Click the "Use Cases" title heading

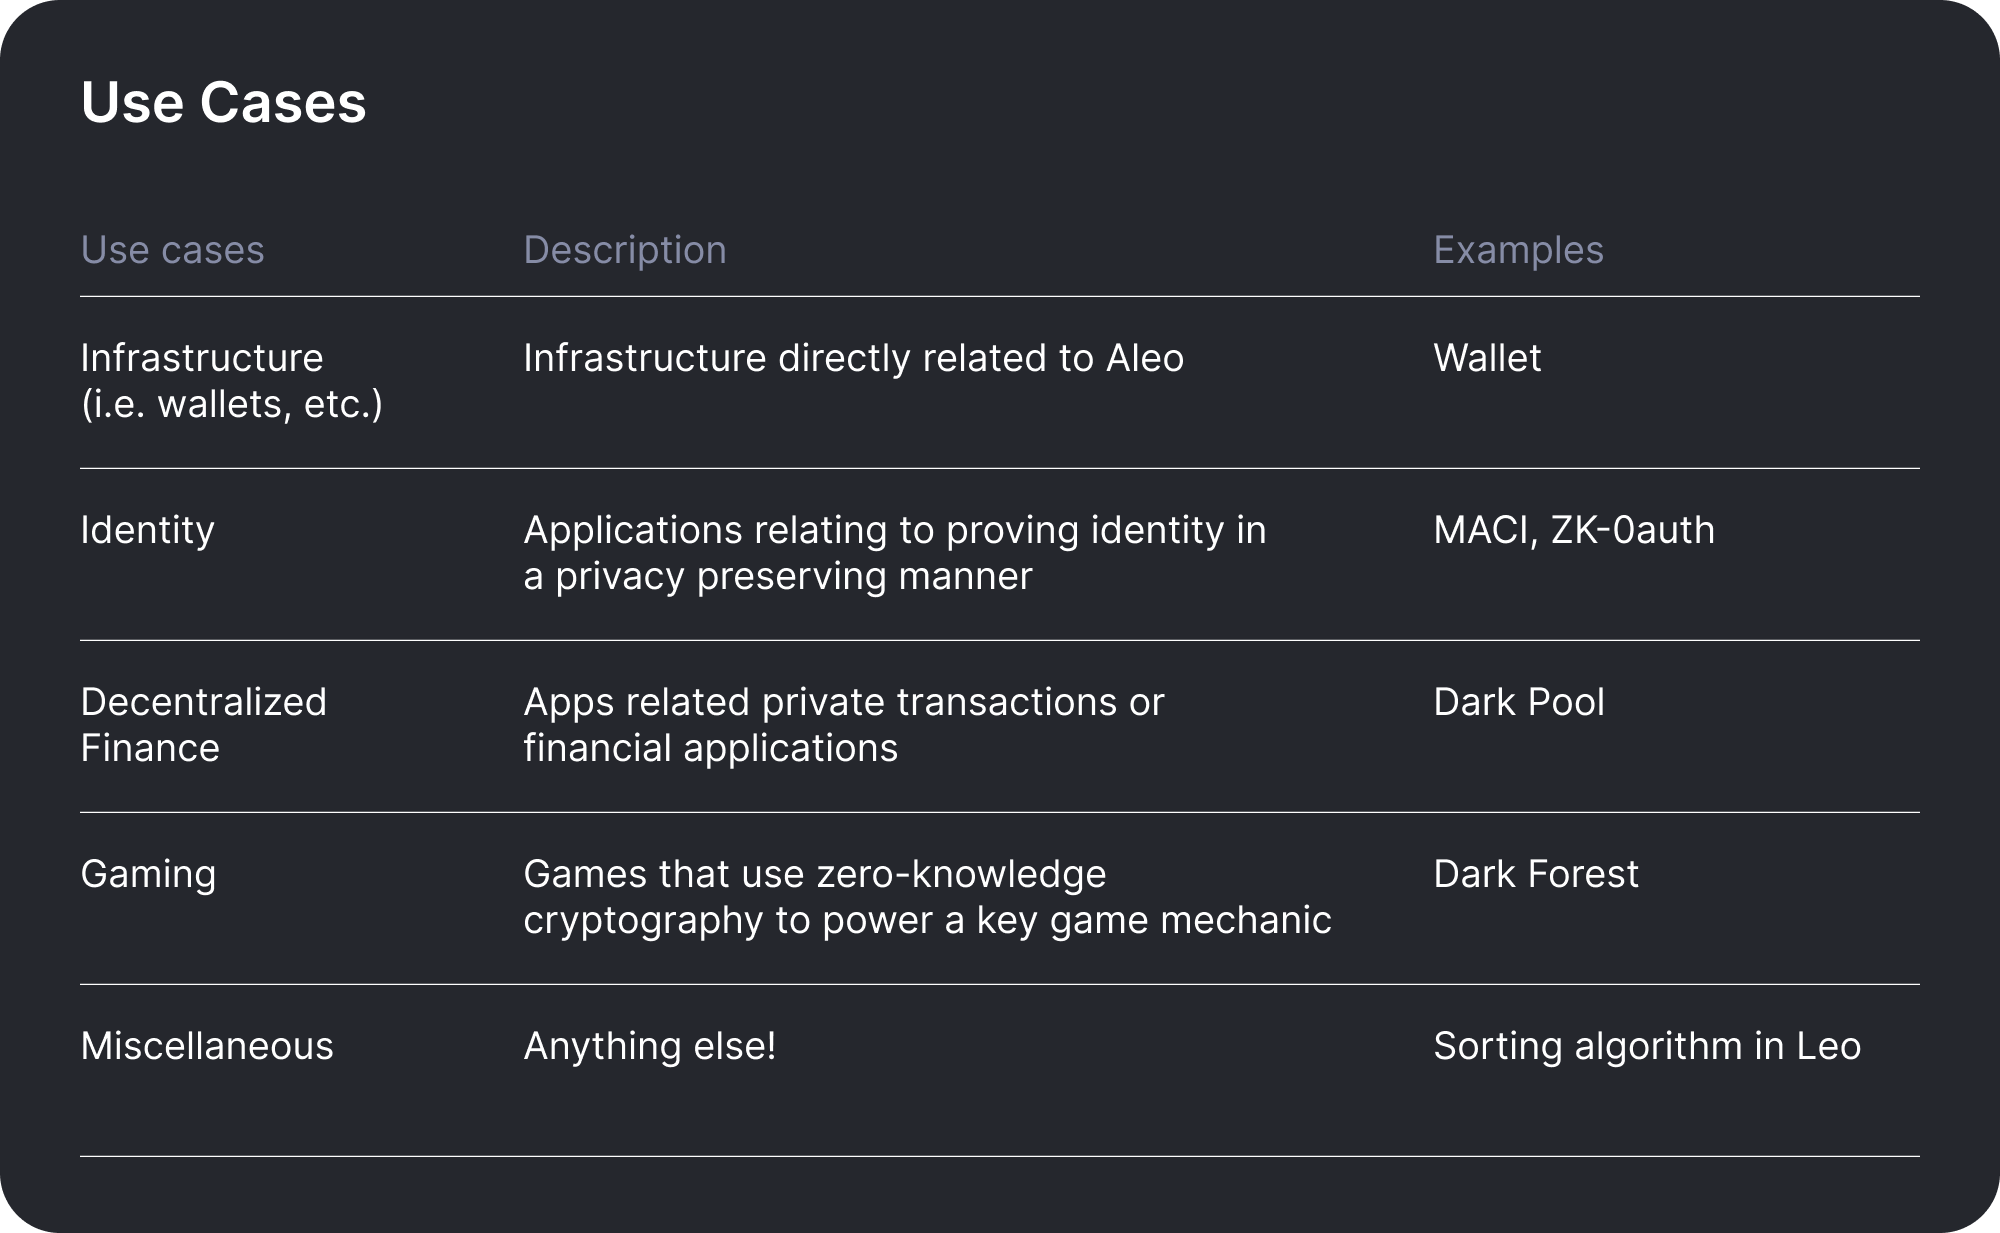(x=224, y=103)
